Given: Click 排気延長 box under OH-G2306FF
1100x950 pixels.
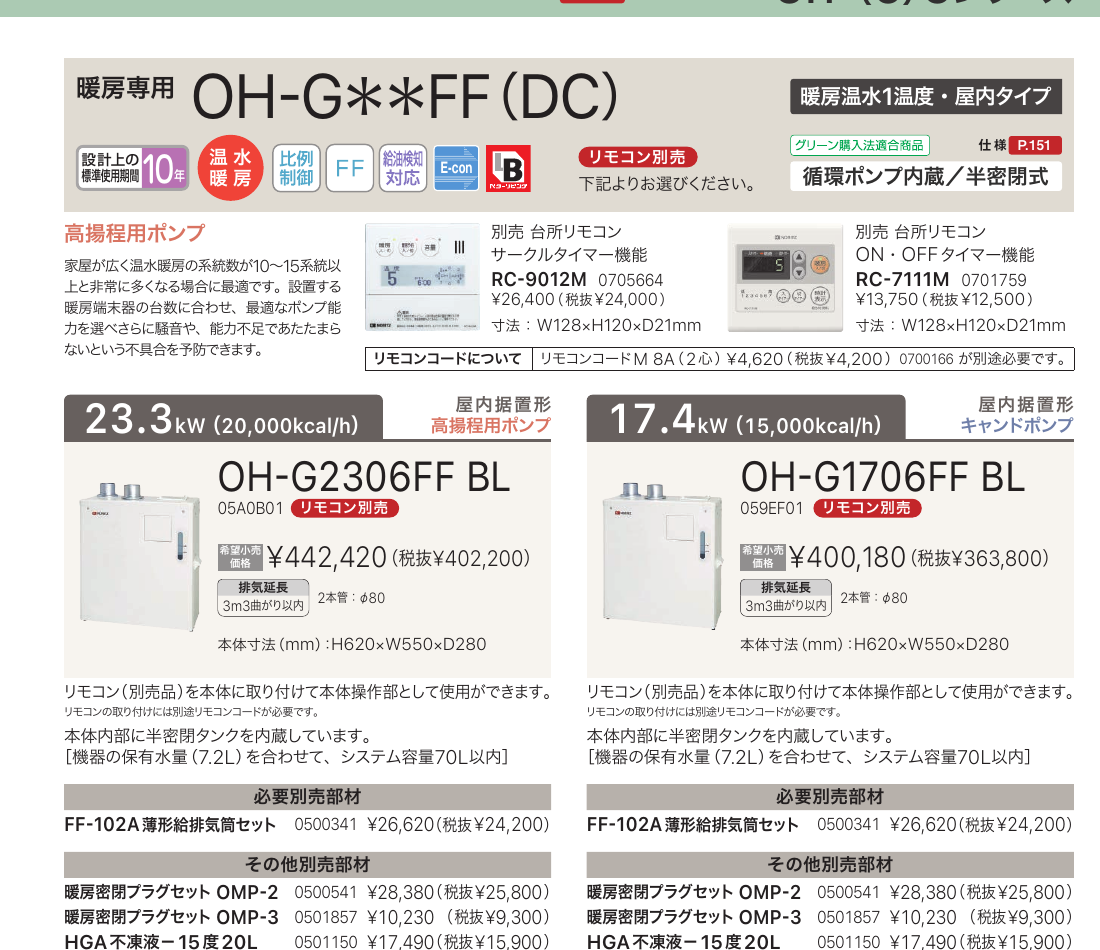Looking at the screenshot, I should pyautogui.click(x=263, y=598).
